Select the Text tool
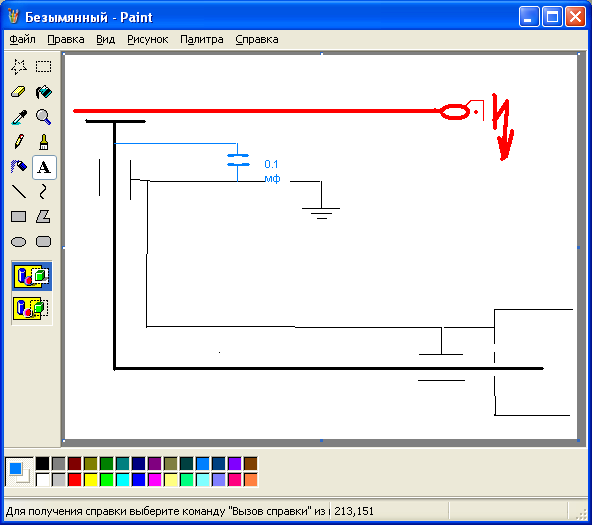This screenshot has width=592, height=525. pos(44,167)
